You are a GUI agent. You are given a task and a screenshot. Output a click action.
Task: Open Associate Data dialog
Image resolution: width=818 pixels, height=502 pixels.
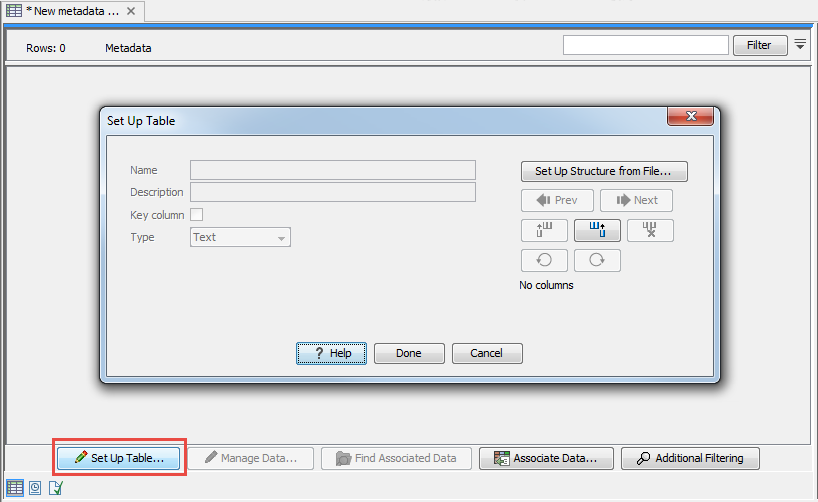545,458
